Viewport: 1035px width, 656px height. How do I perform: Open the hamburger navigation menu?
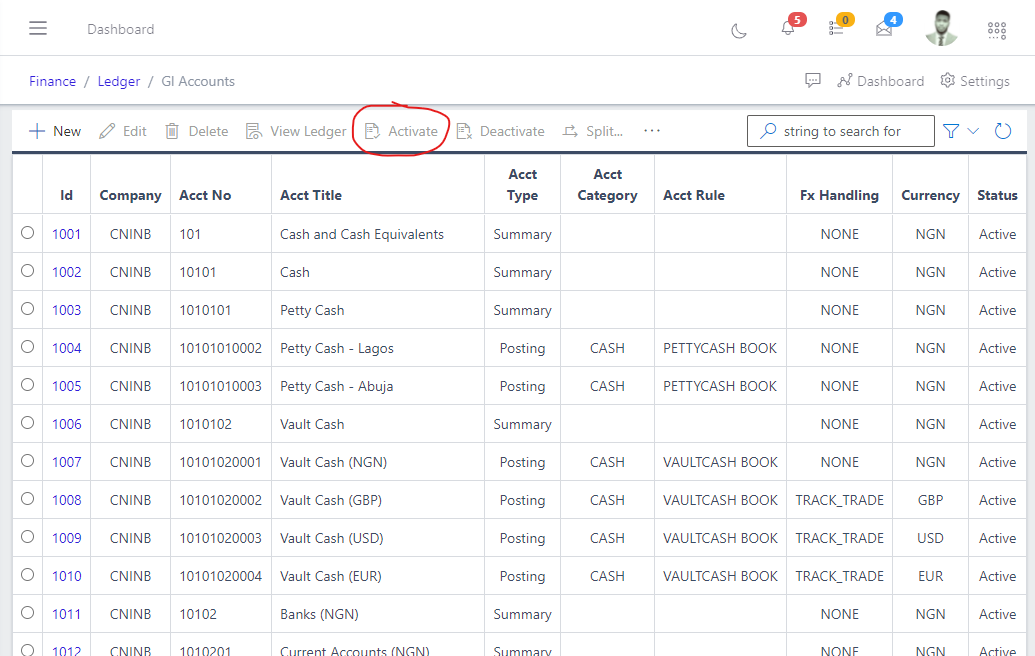39,27
